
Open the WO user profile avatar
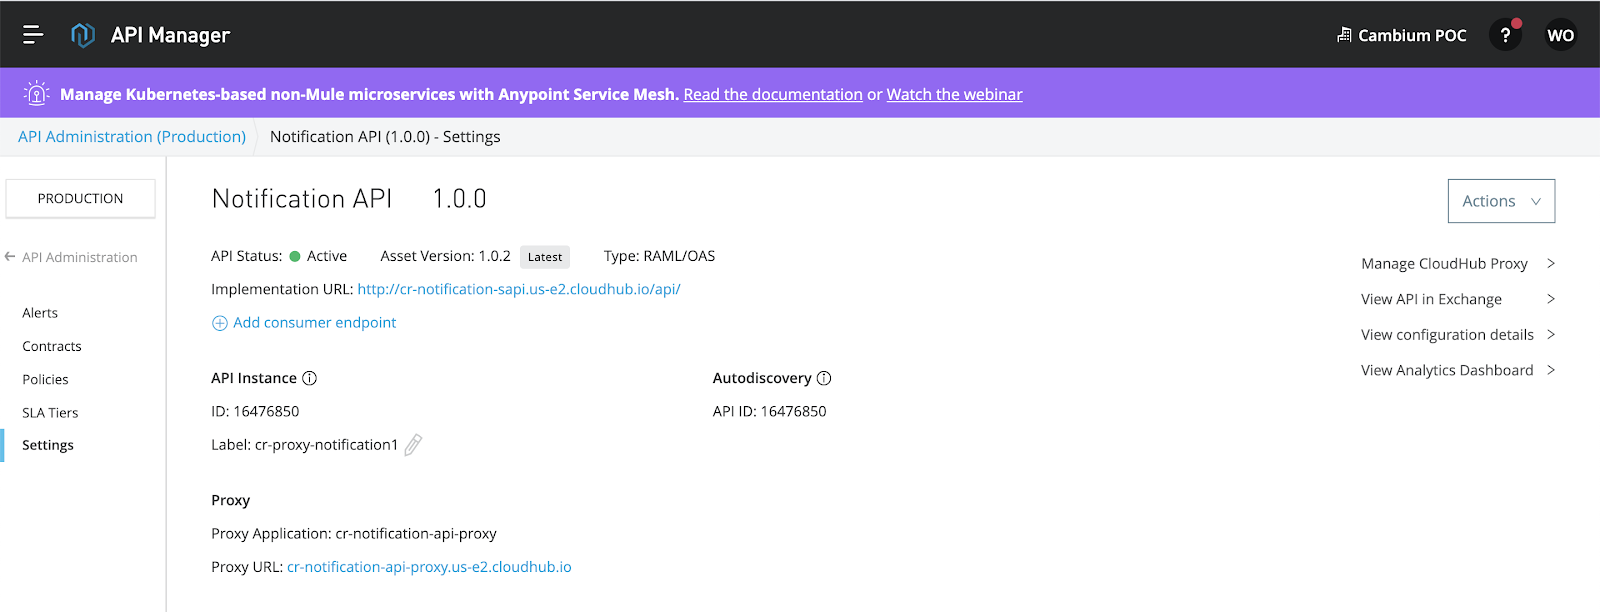tap(1560, 35)
